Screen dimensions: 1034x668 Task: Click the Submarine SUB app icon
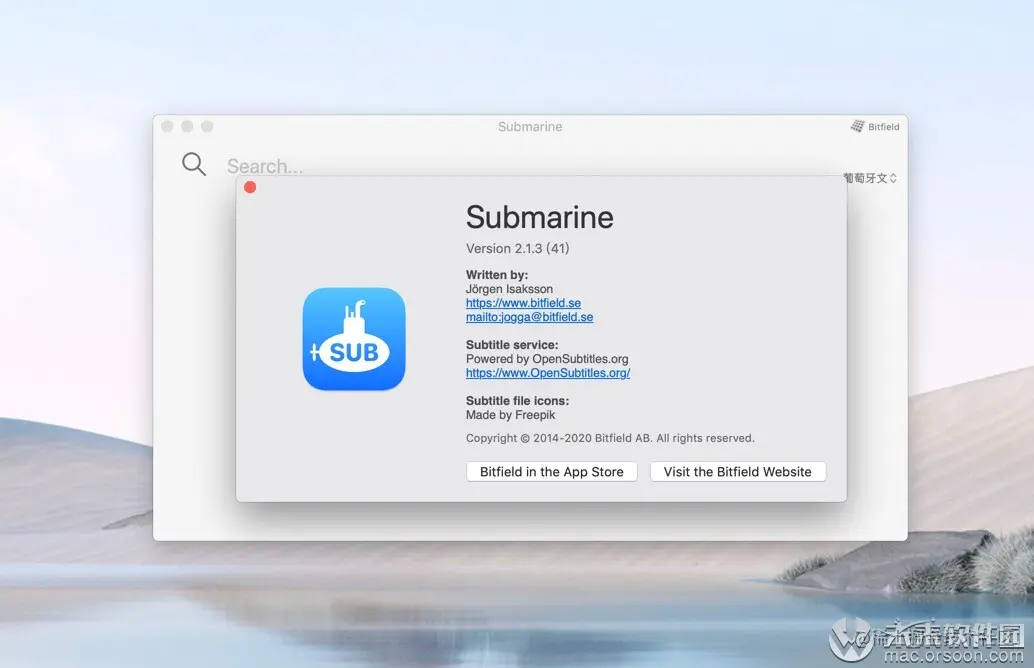[354, 339]
